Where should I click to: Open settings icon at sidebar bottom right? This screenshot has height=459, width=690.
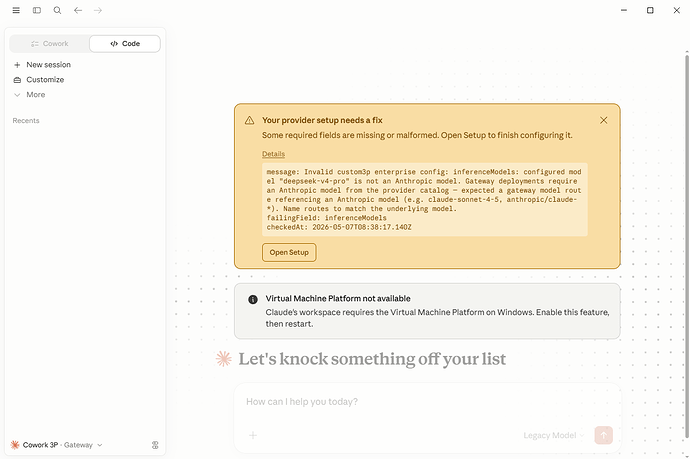155,445
